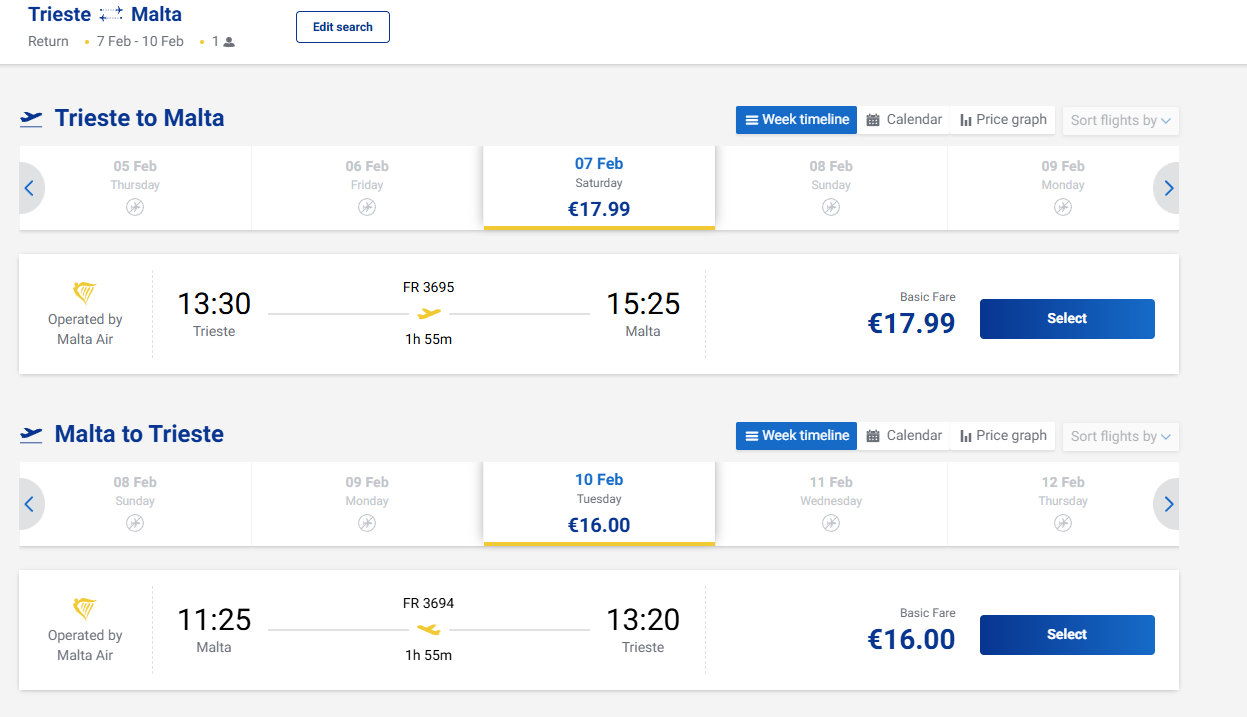
Task: Select the 07 Feb Saturday date tab
Action: pos(599,187)
